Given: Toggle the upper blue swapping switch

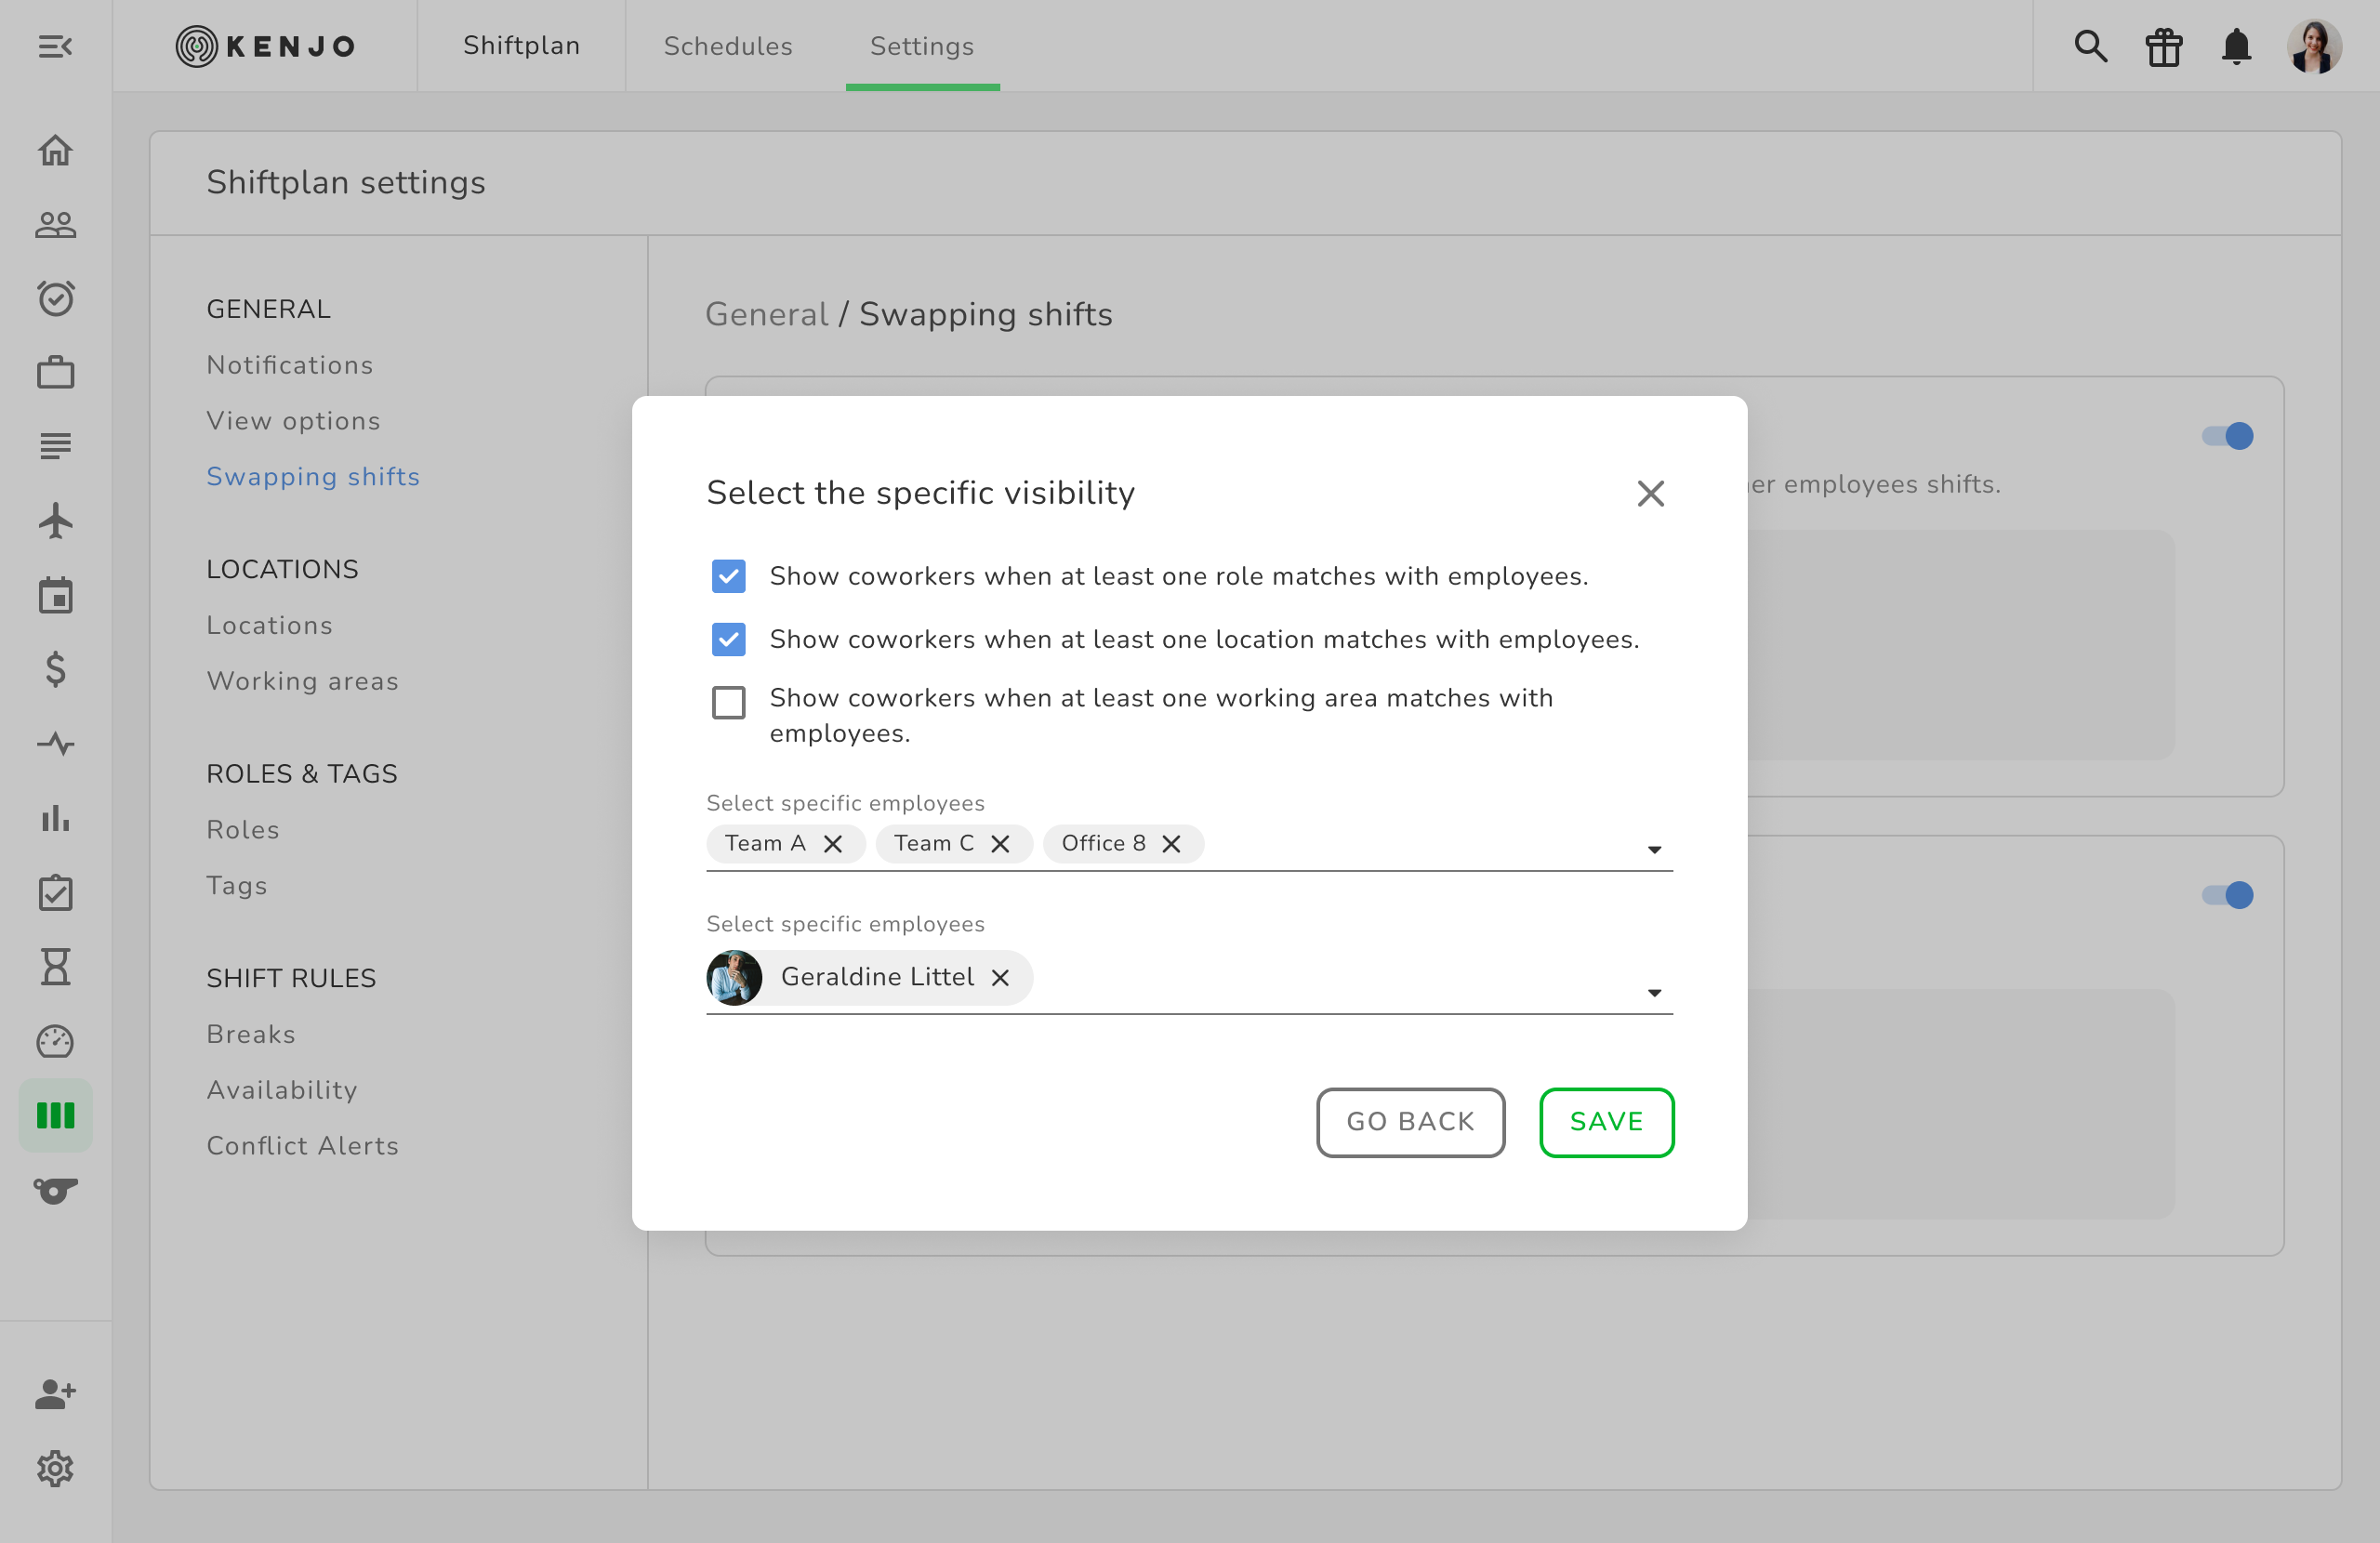Looking at the screenshot, I should coord(2228,436).
